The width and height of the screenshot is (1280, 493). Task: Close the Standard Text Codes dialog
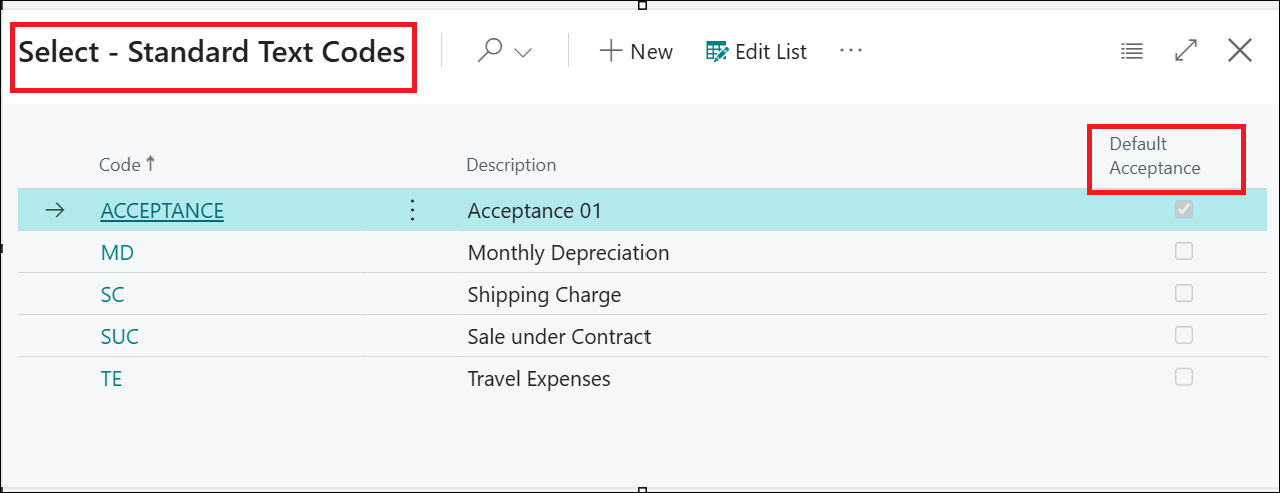tap(1240, 51)
